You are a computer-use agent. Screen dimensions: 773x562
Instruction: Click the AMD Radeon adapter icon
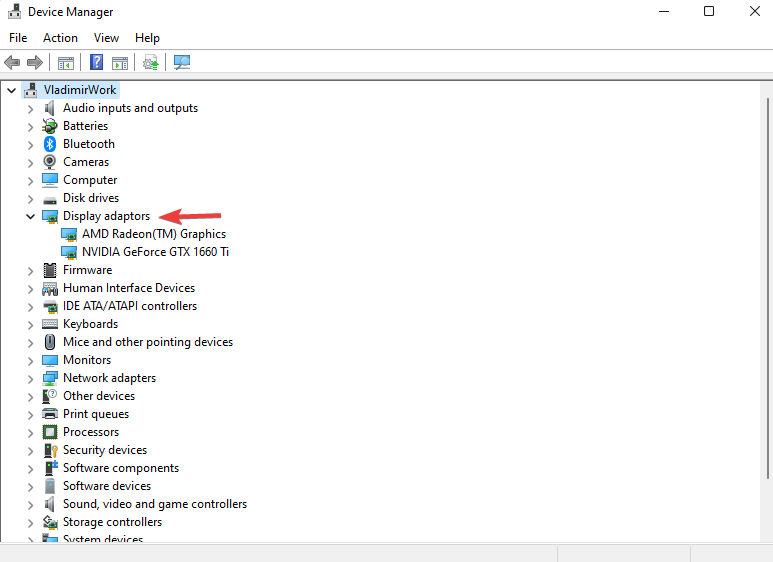69,235
